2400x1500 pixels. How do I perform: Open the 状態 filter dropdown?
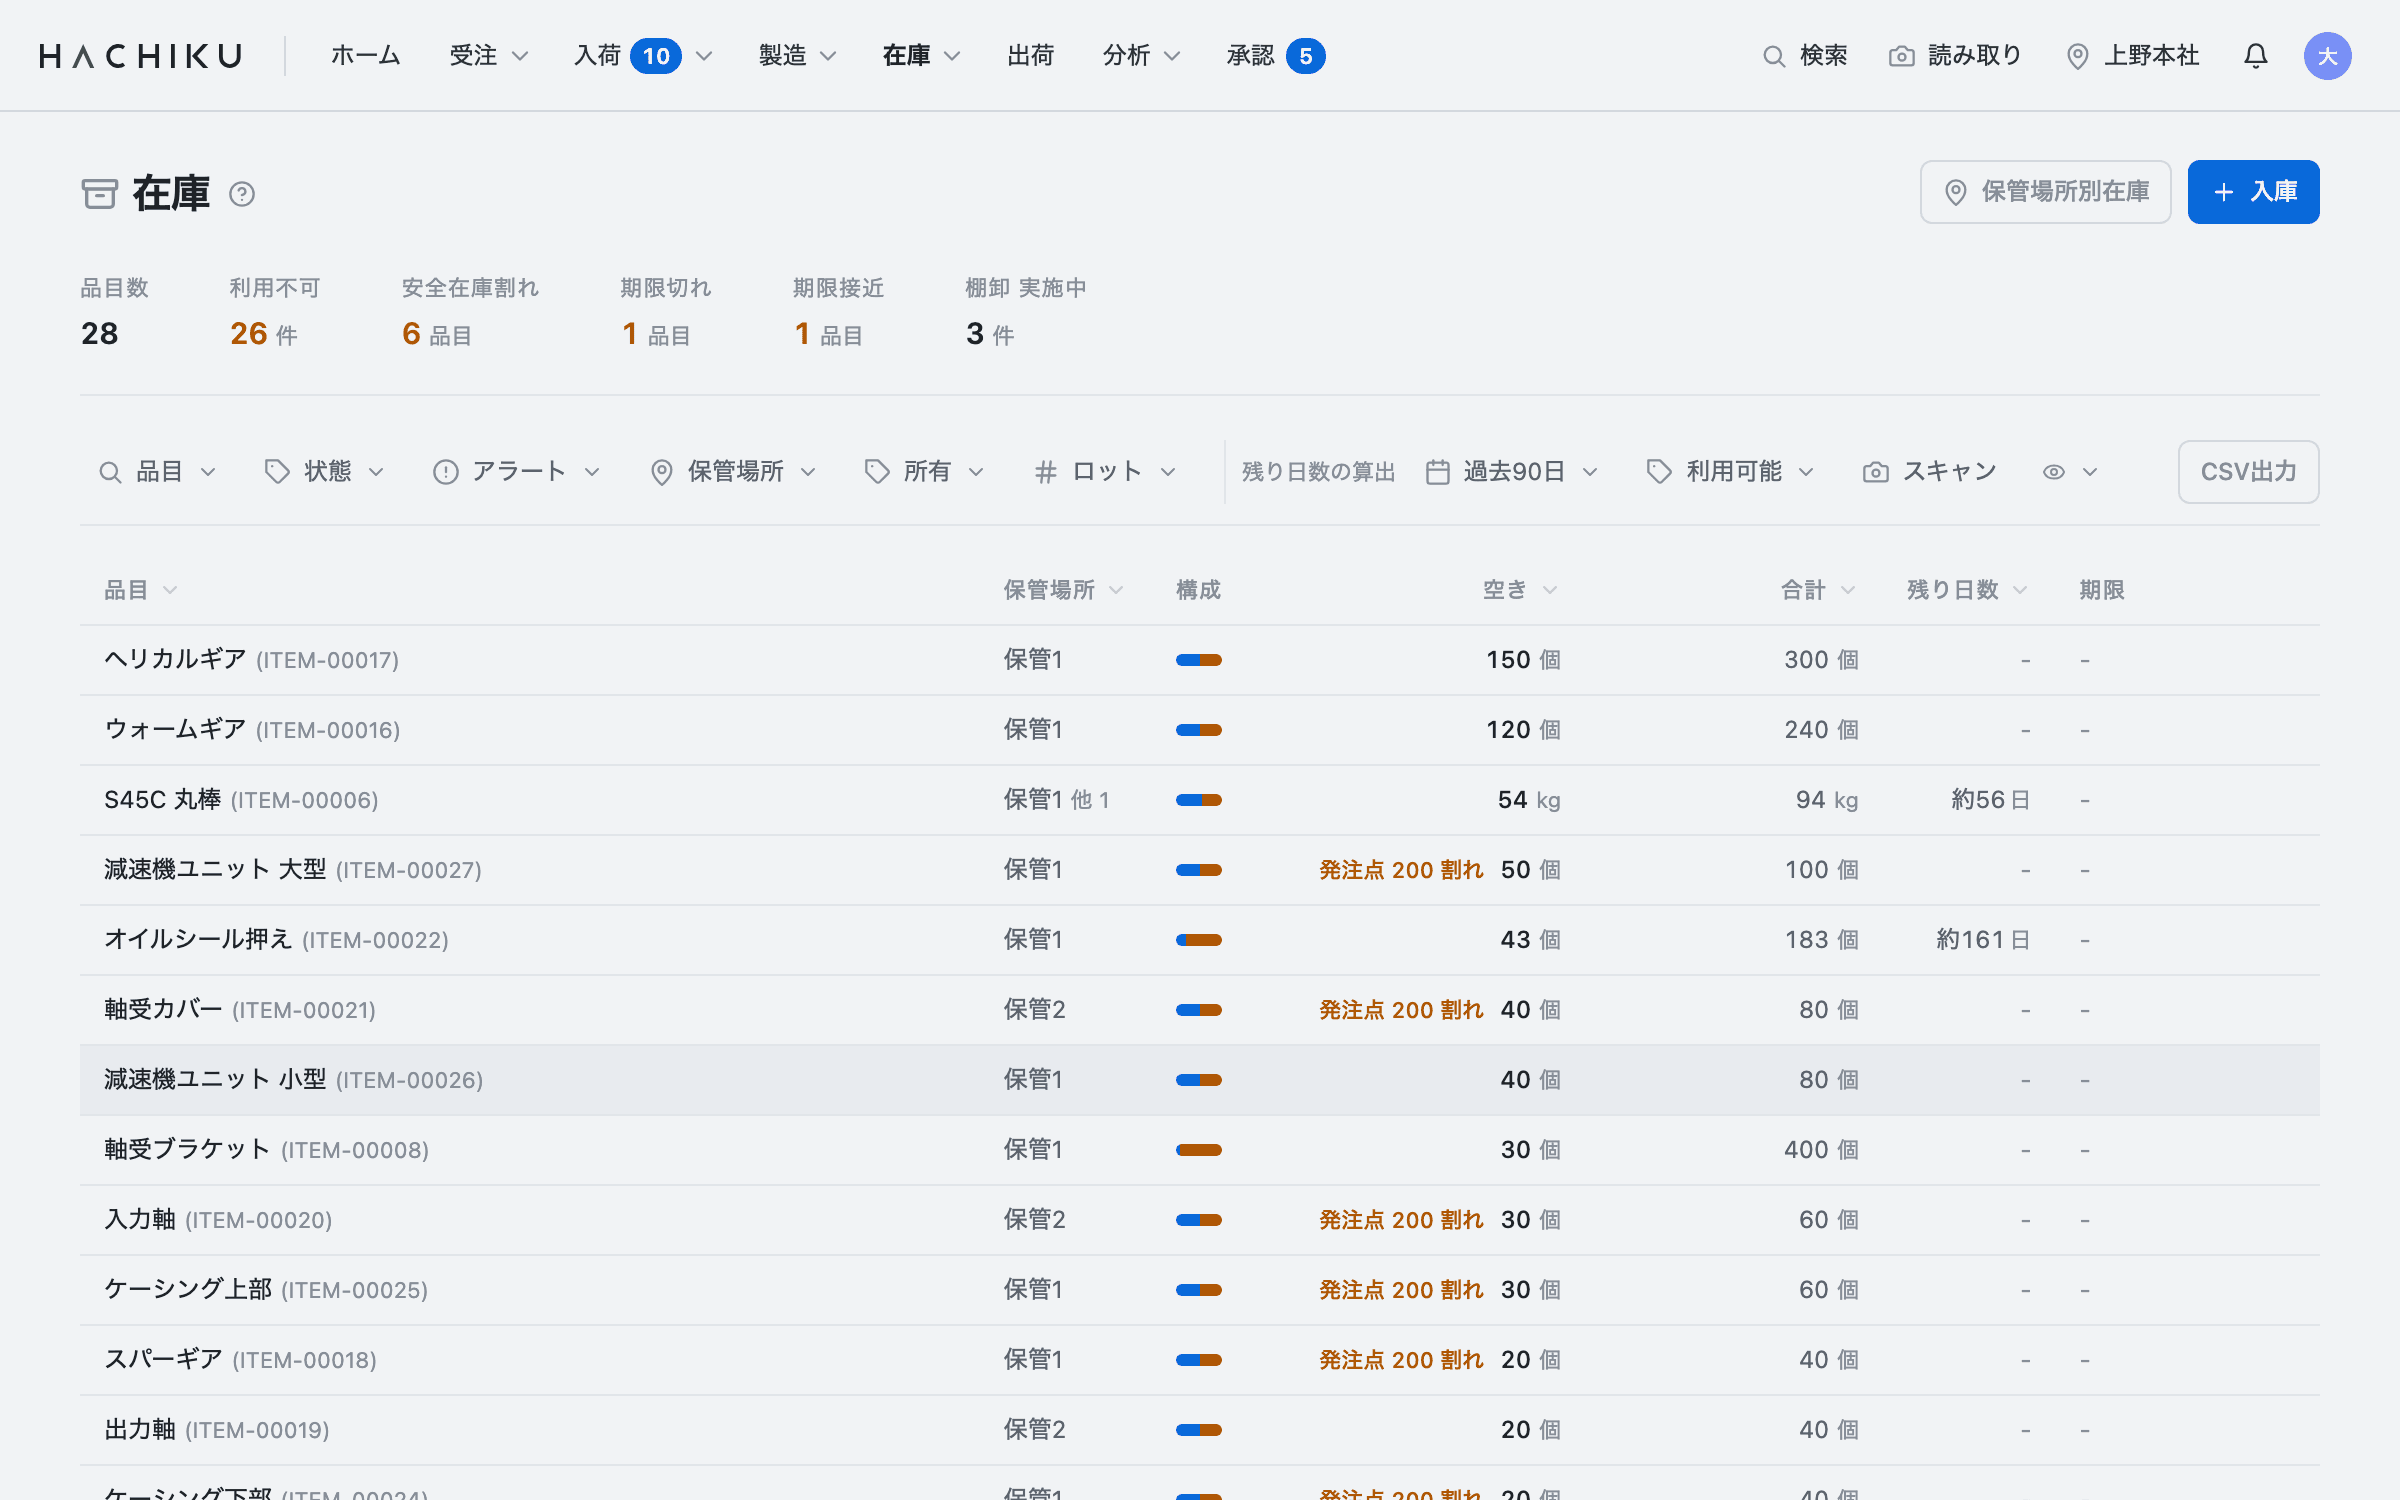coord(324,472)
